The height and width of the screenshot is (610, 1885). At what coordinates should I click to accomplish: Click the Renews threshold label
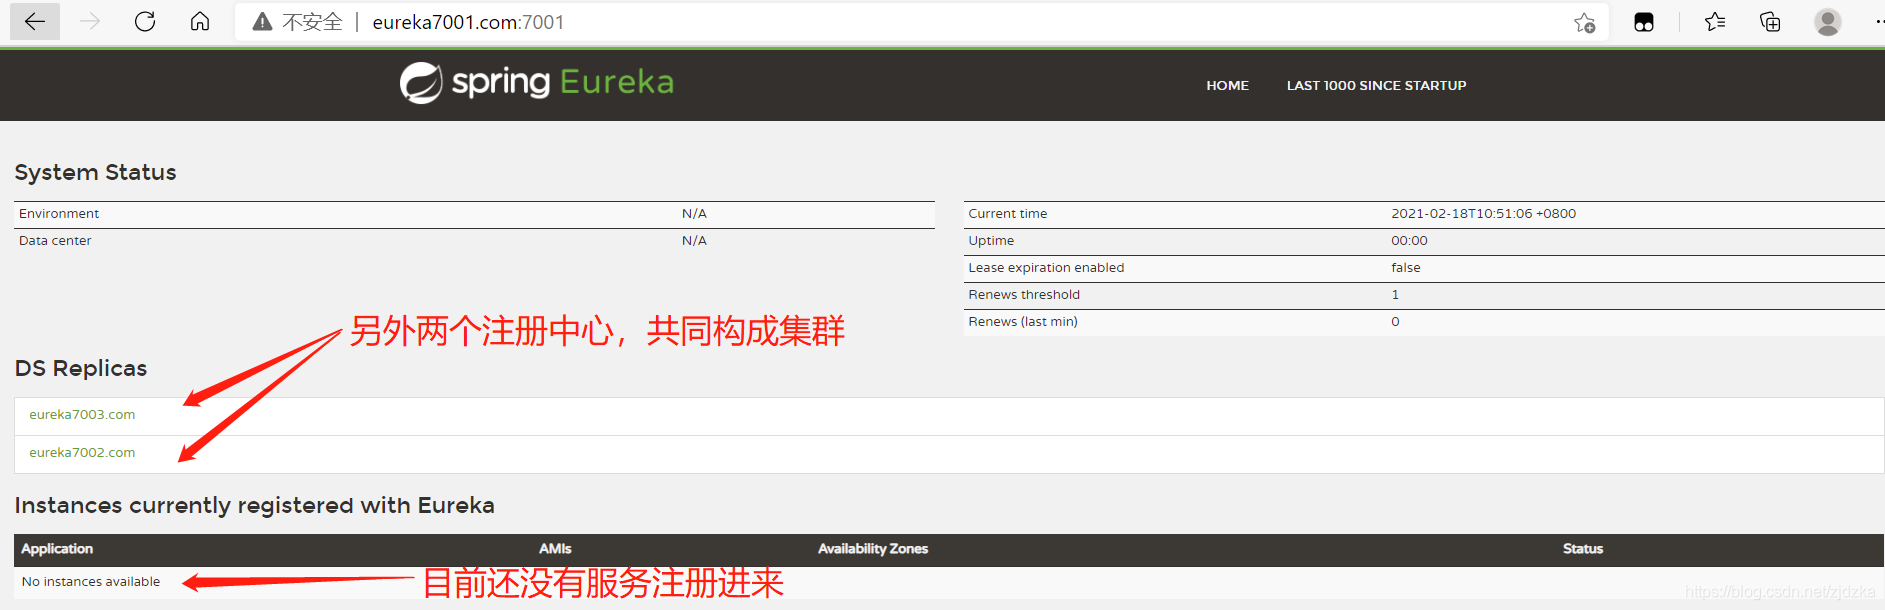[1024, 295]
